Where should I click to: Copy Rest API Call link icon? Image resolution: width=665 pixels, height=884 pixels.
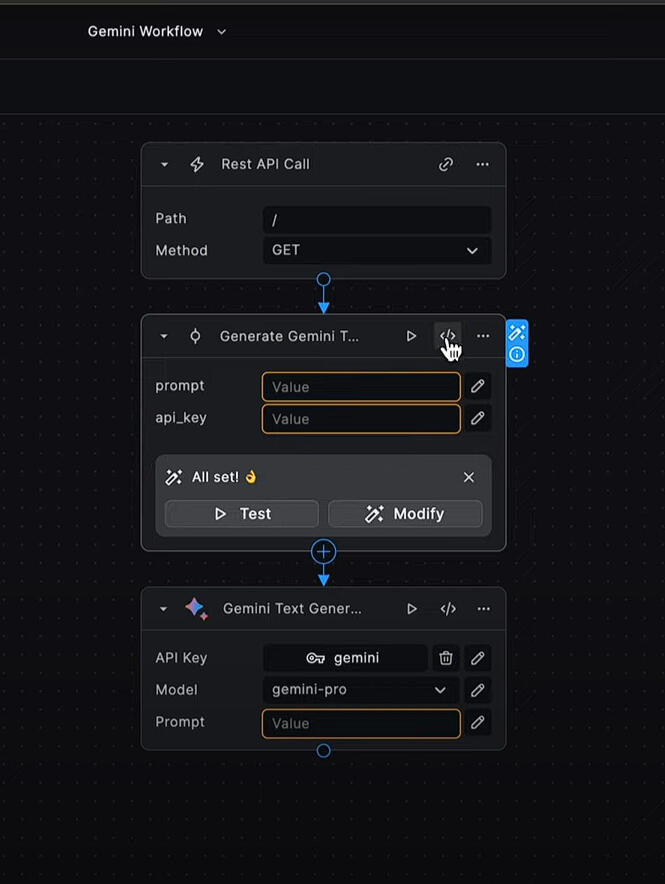click(x=446, y=164)
